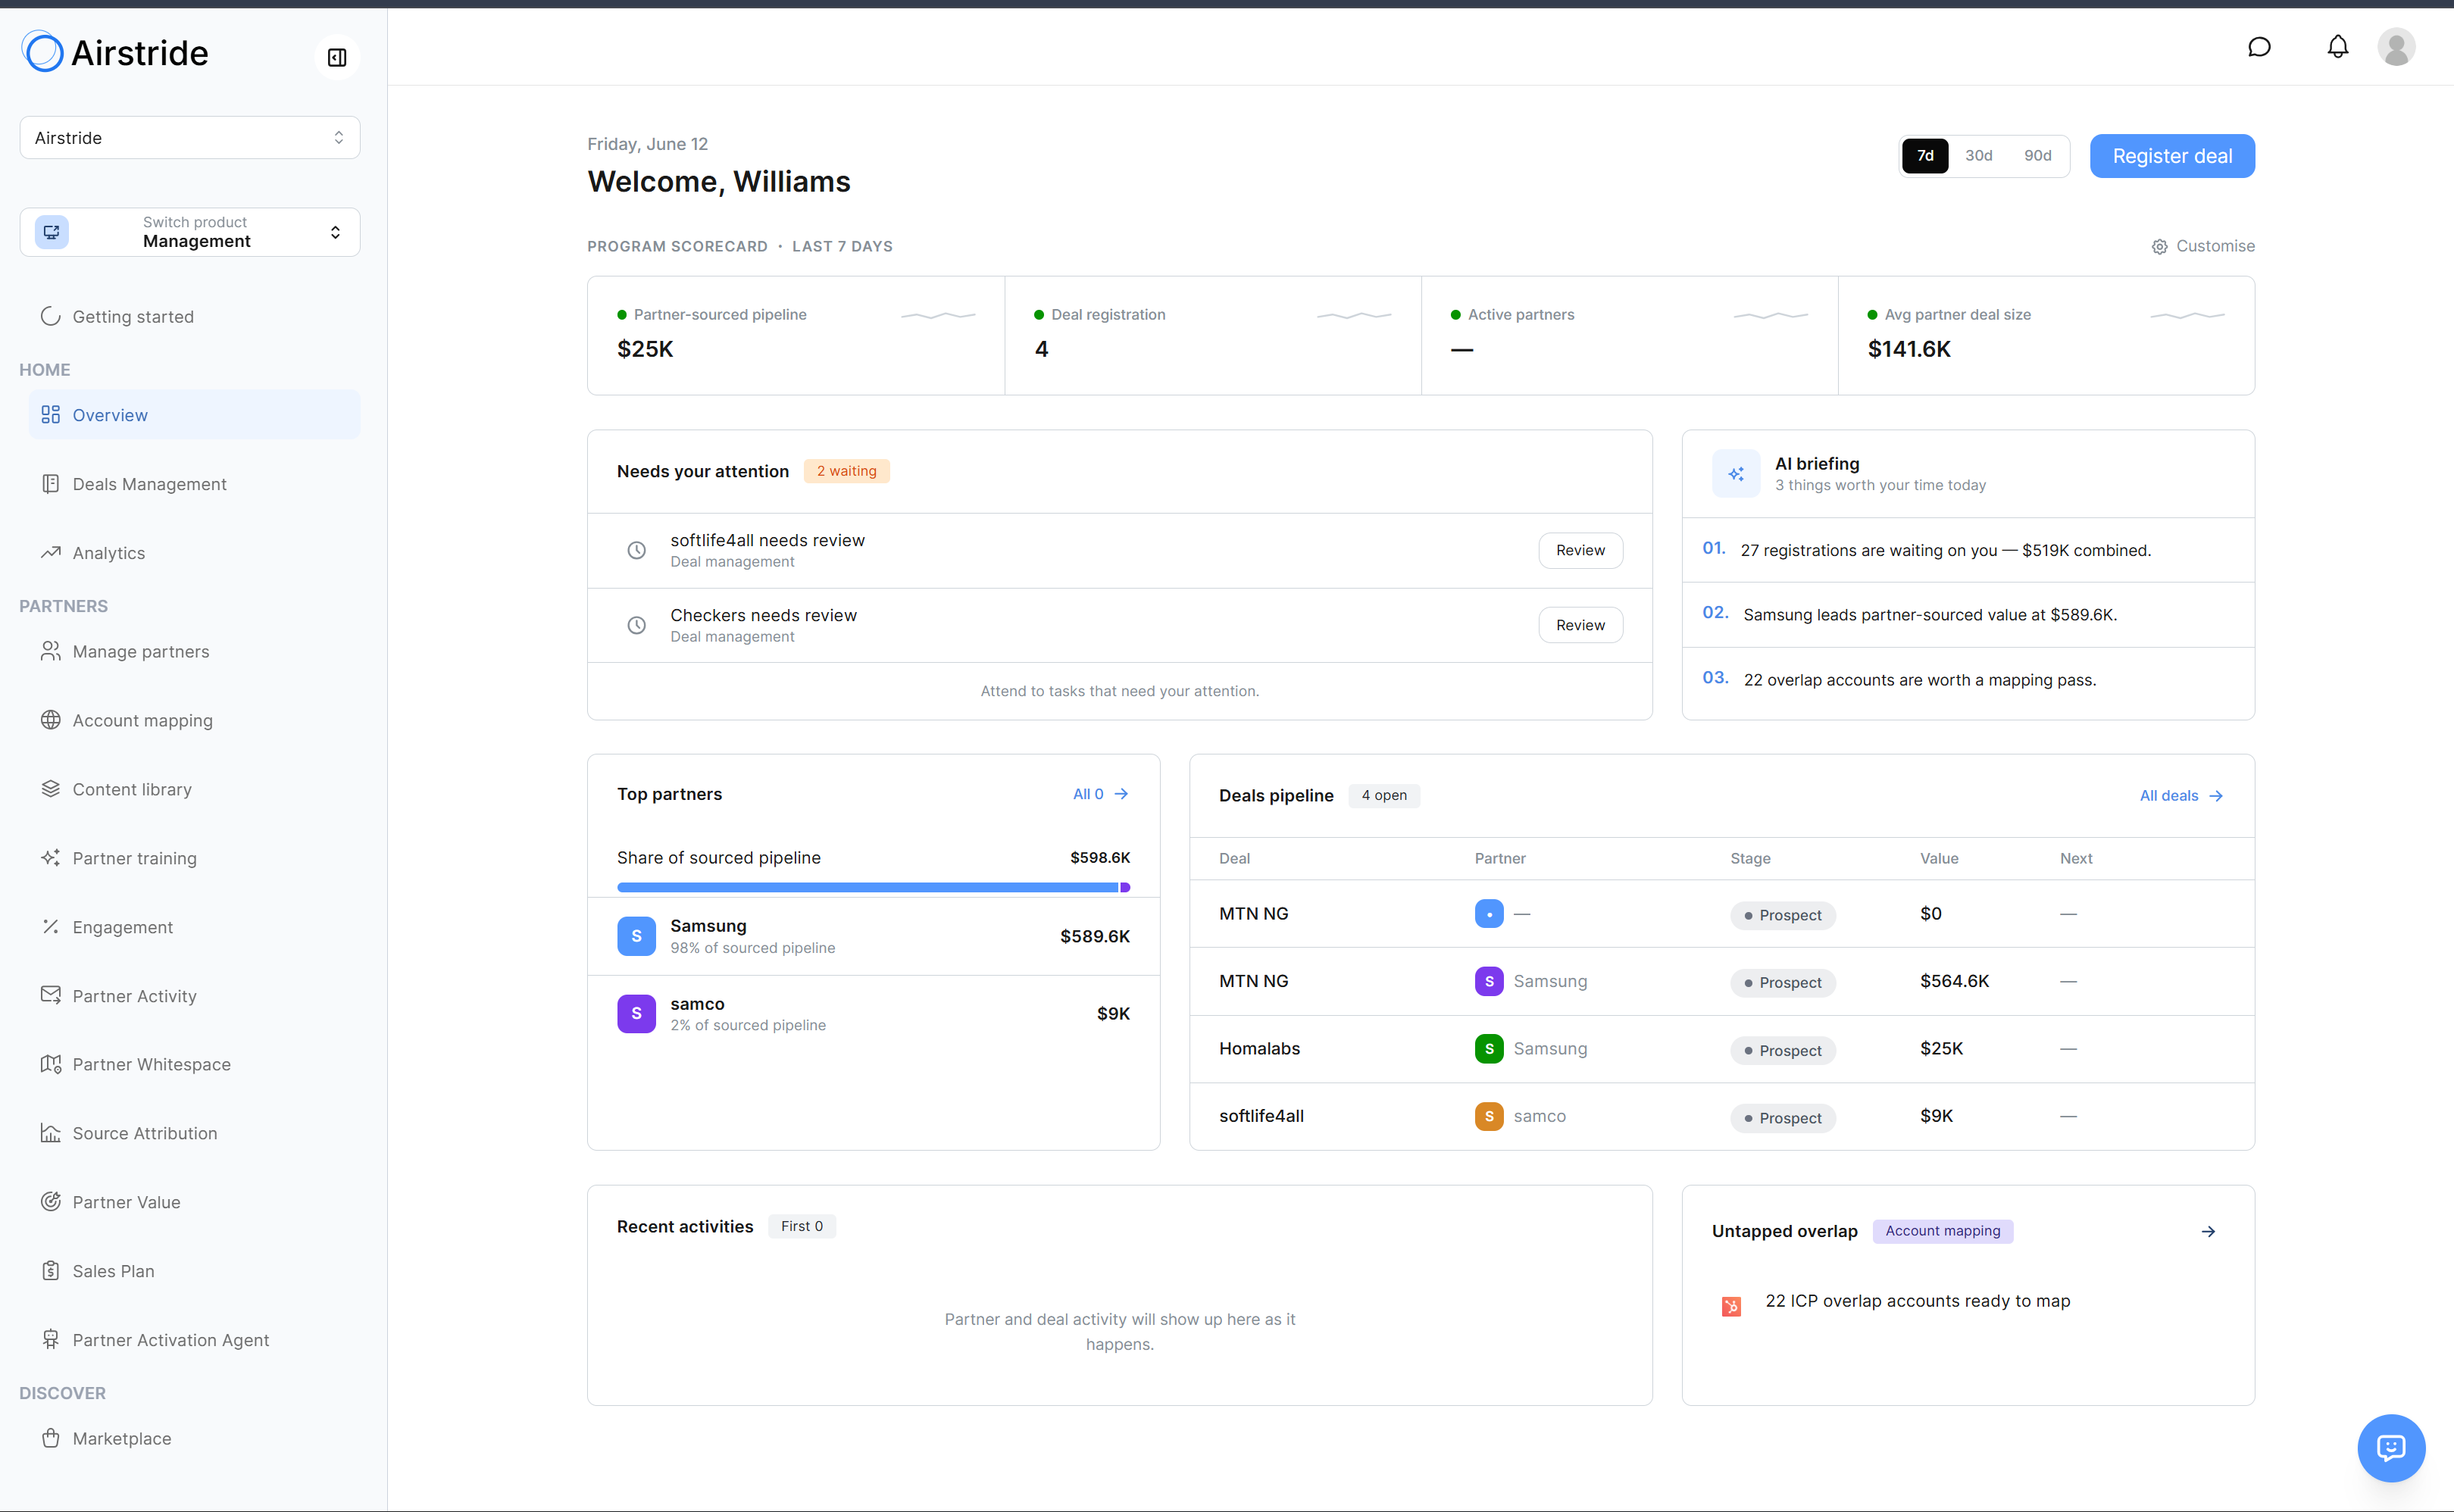This screenshot has height=1512, width=2454.
Task: Select the 7d time range
Action: (1925, 156)
